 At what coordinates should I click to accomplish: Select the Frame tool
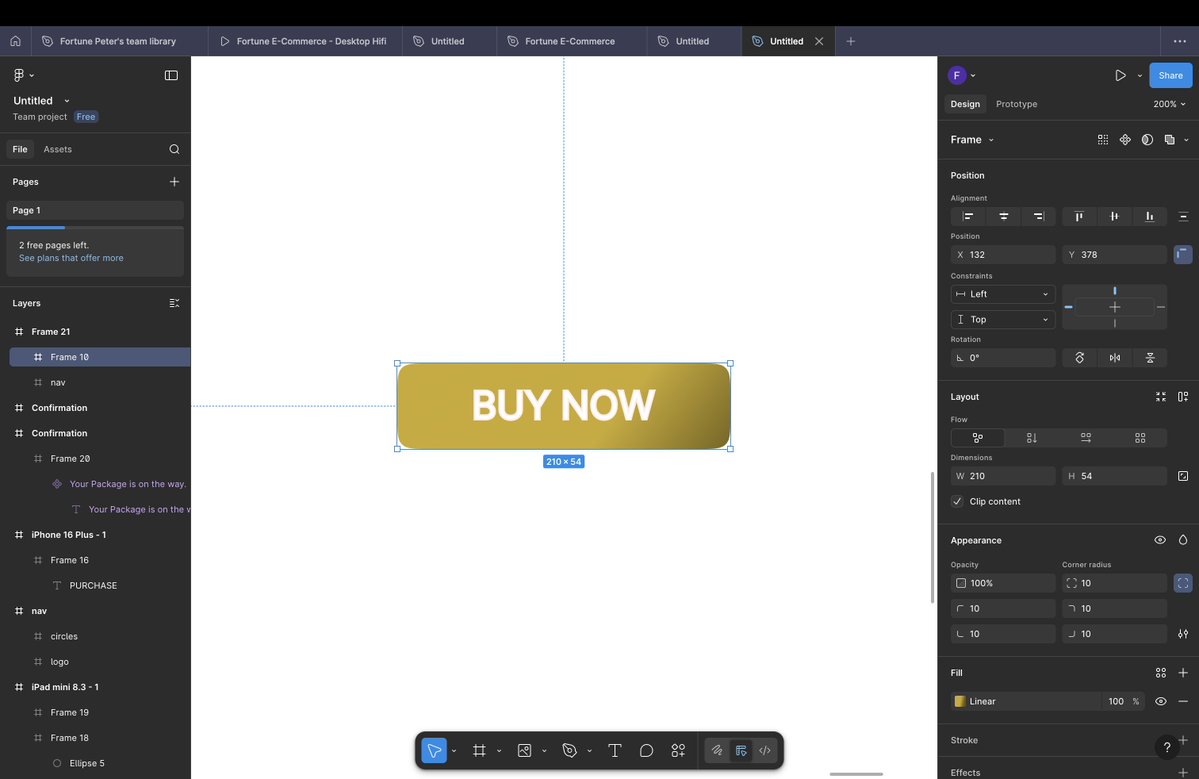coord(479,751)
